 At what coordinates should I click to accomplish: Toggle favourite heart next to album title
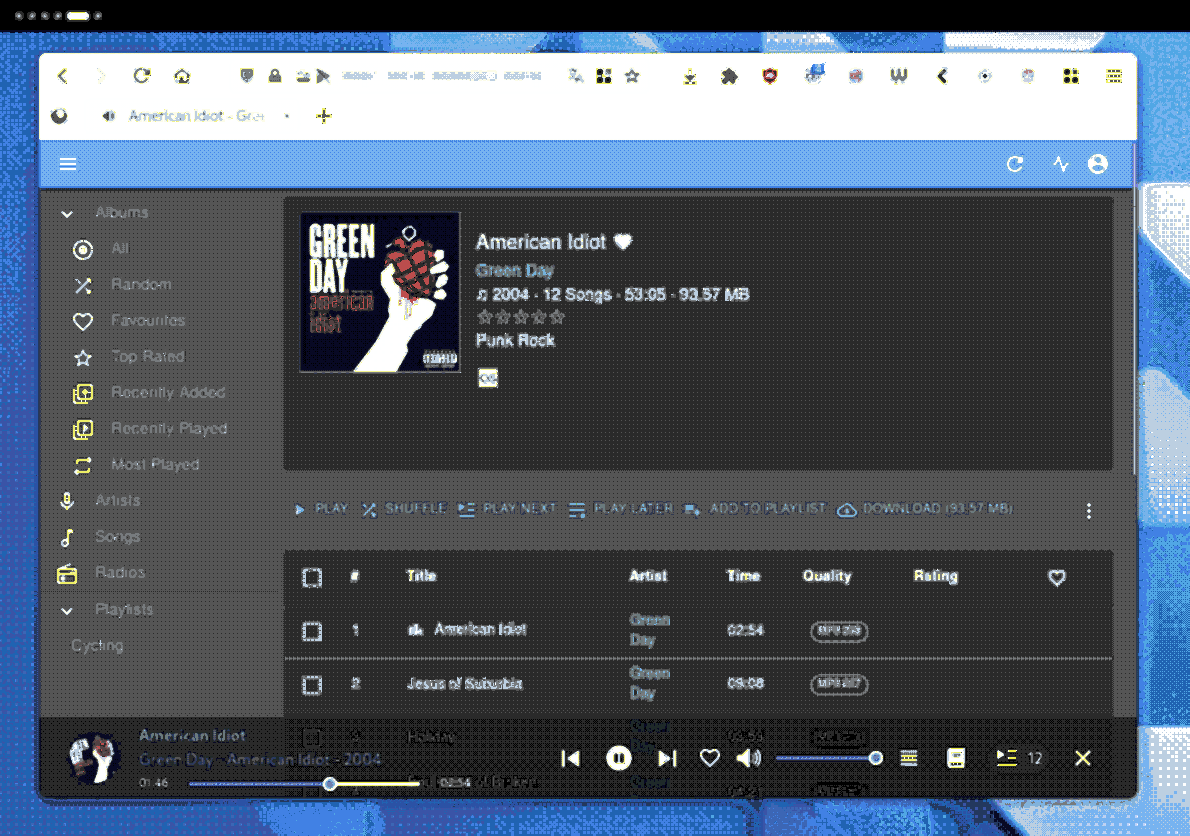point(623,242)
